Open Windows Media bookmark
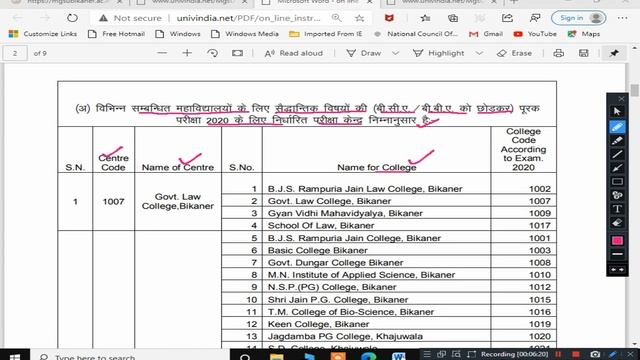640x360 pixels. coord(244,34)
